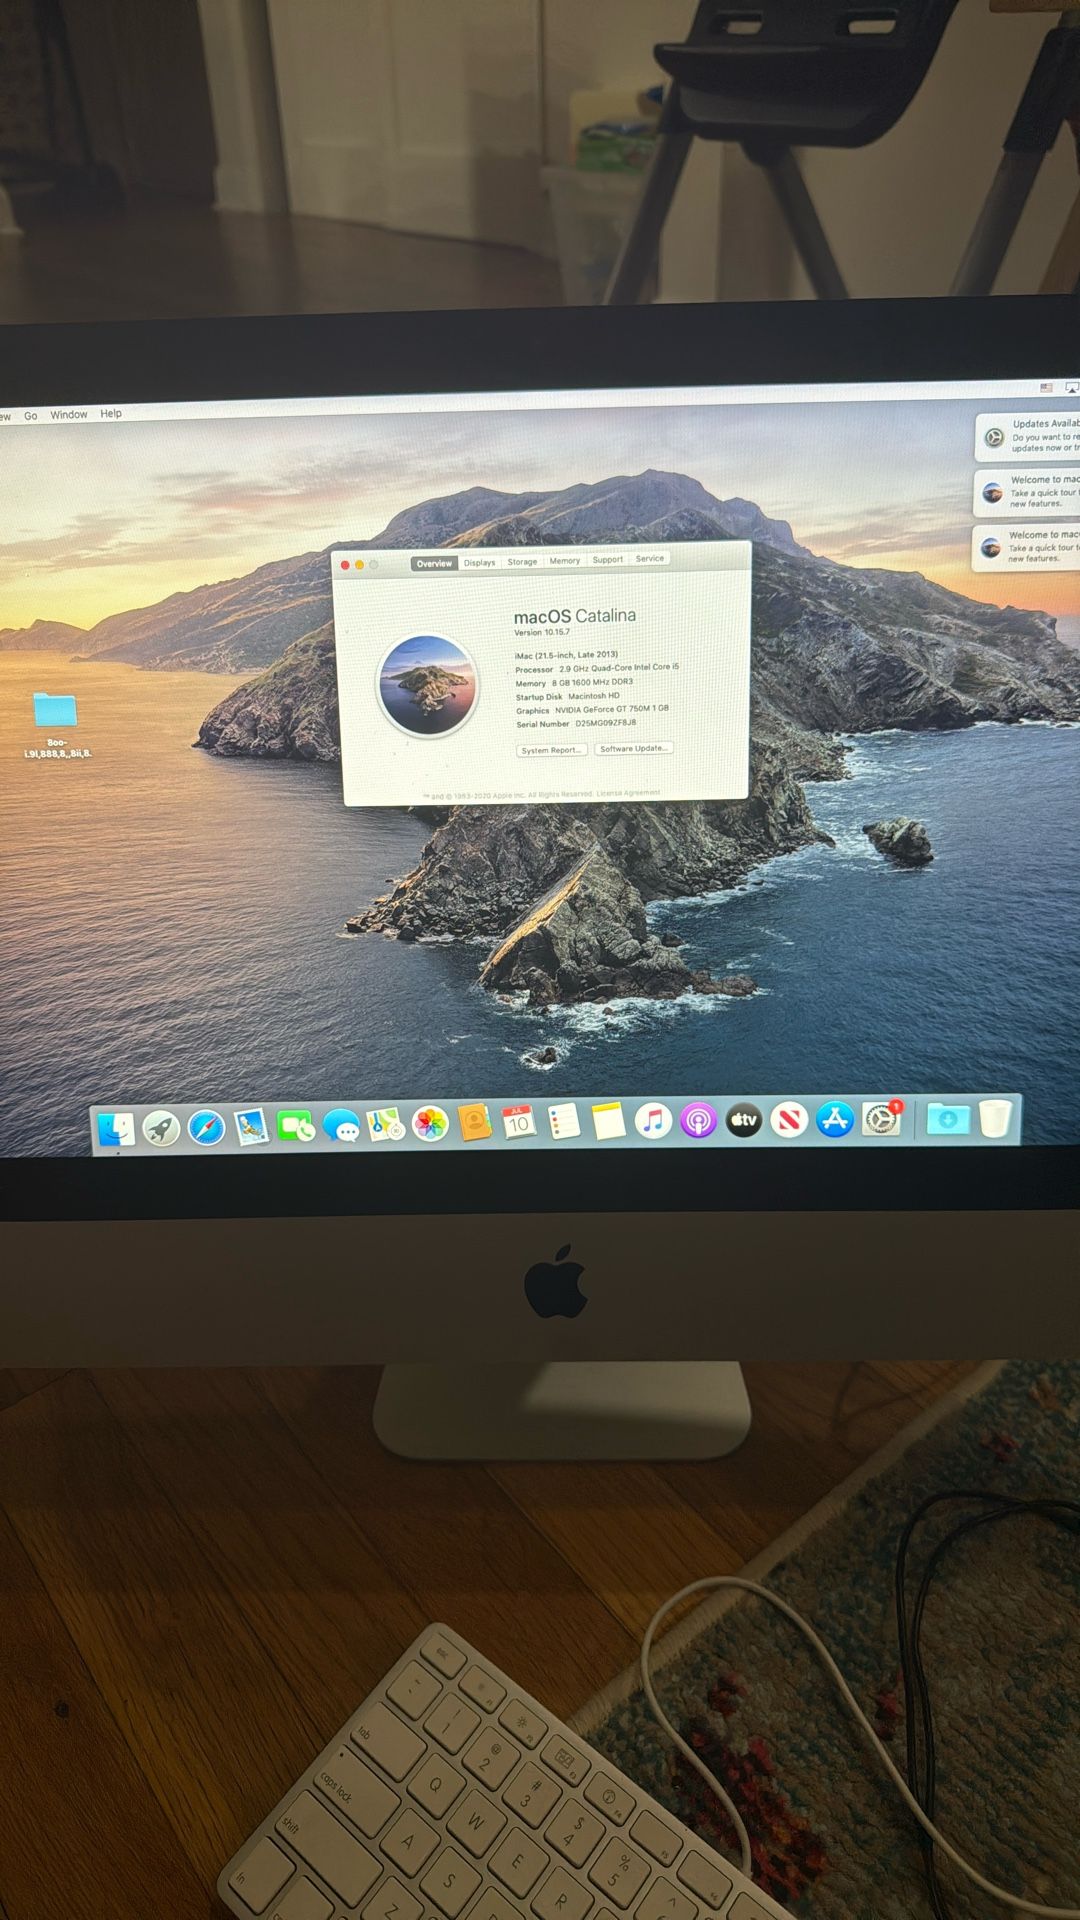Open Contacts from the Dock
Screen dimensions: 1080x1920
474,1124
